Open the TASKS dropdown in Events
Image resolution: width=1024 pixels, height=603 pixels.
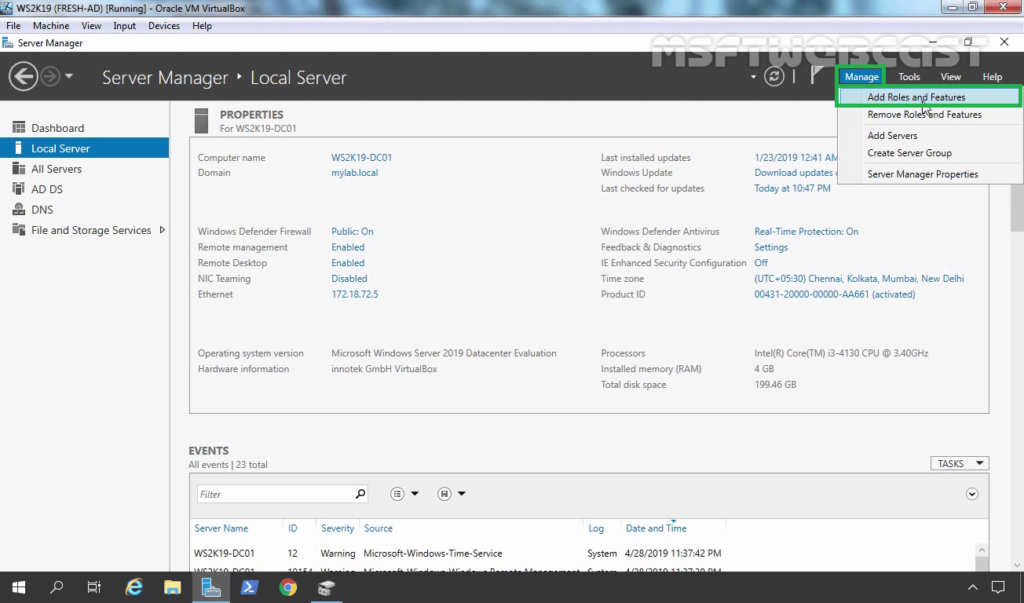click(x=959, y=464)
